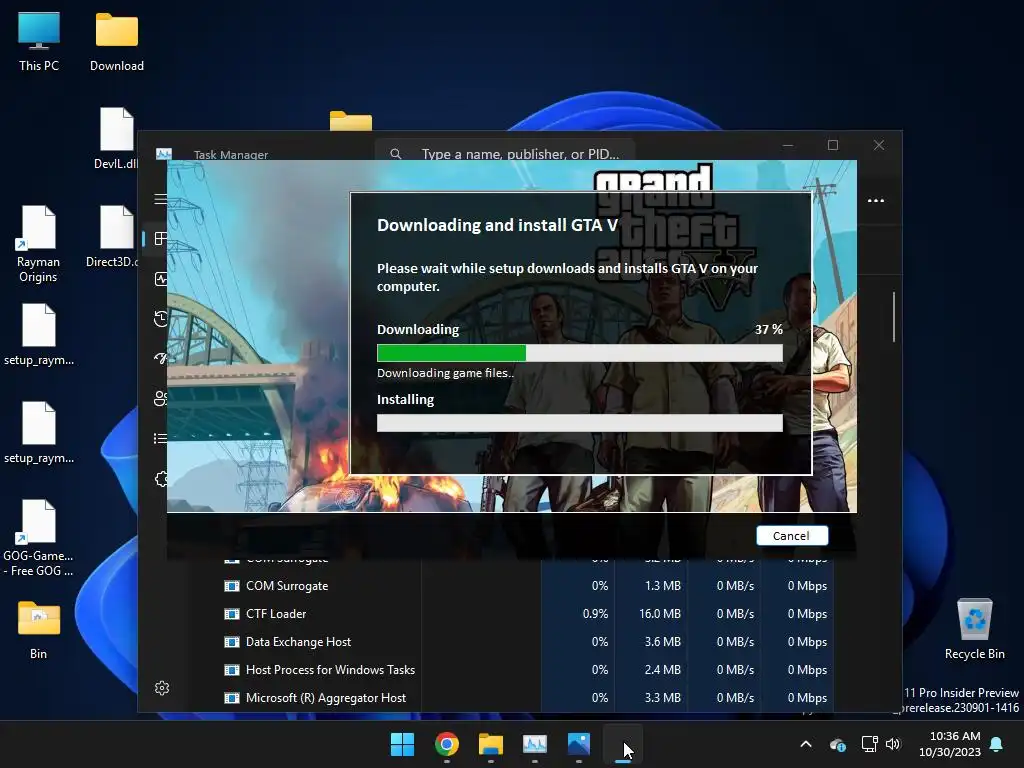This screenshot has height=768, width=1024.
Task: Open Task Manager more options ellipsis
Action: point(876,200)
